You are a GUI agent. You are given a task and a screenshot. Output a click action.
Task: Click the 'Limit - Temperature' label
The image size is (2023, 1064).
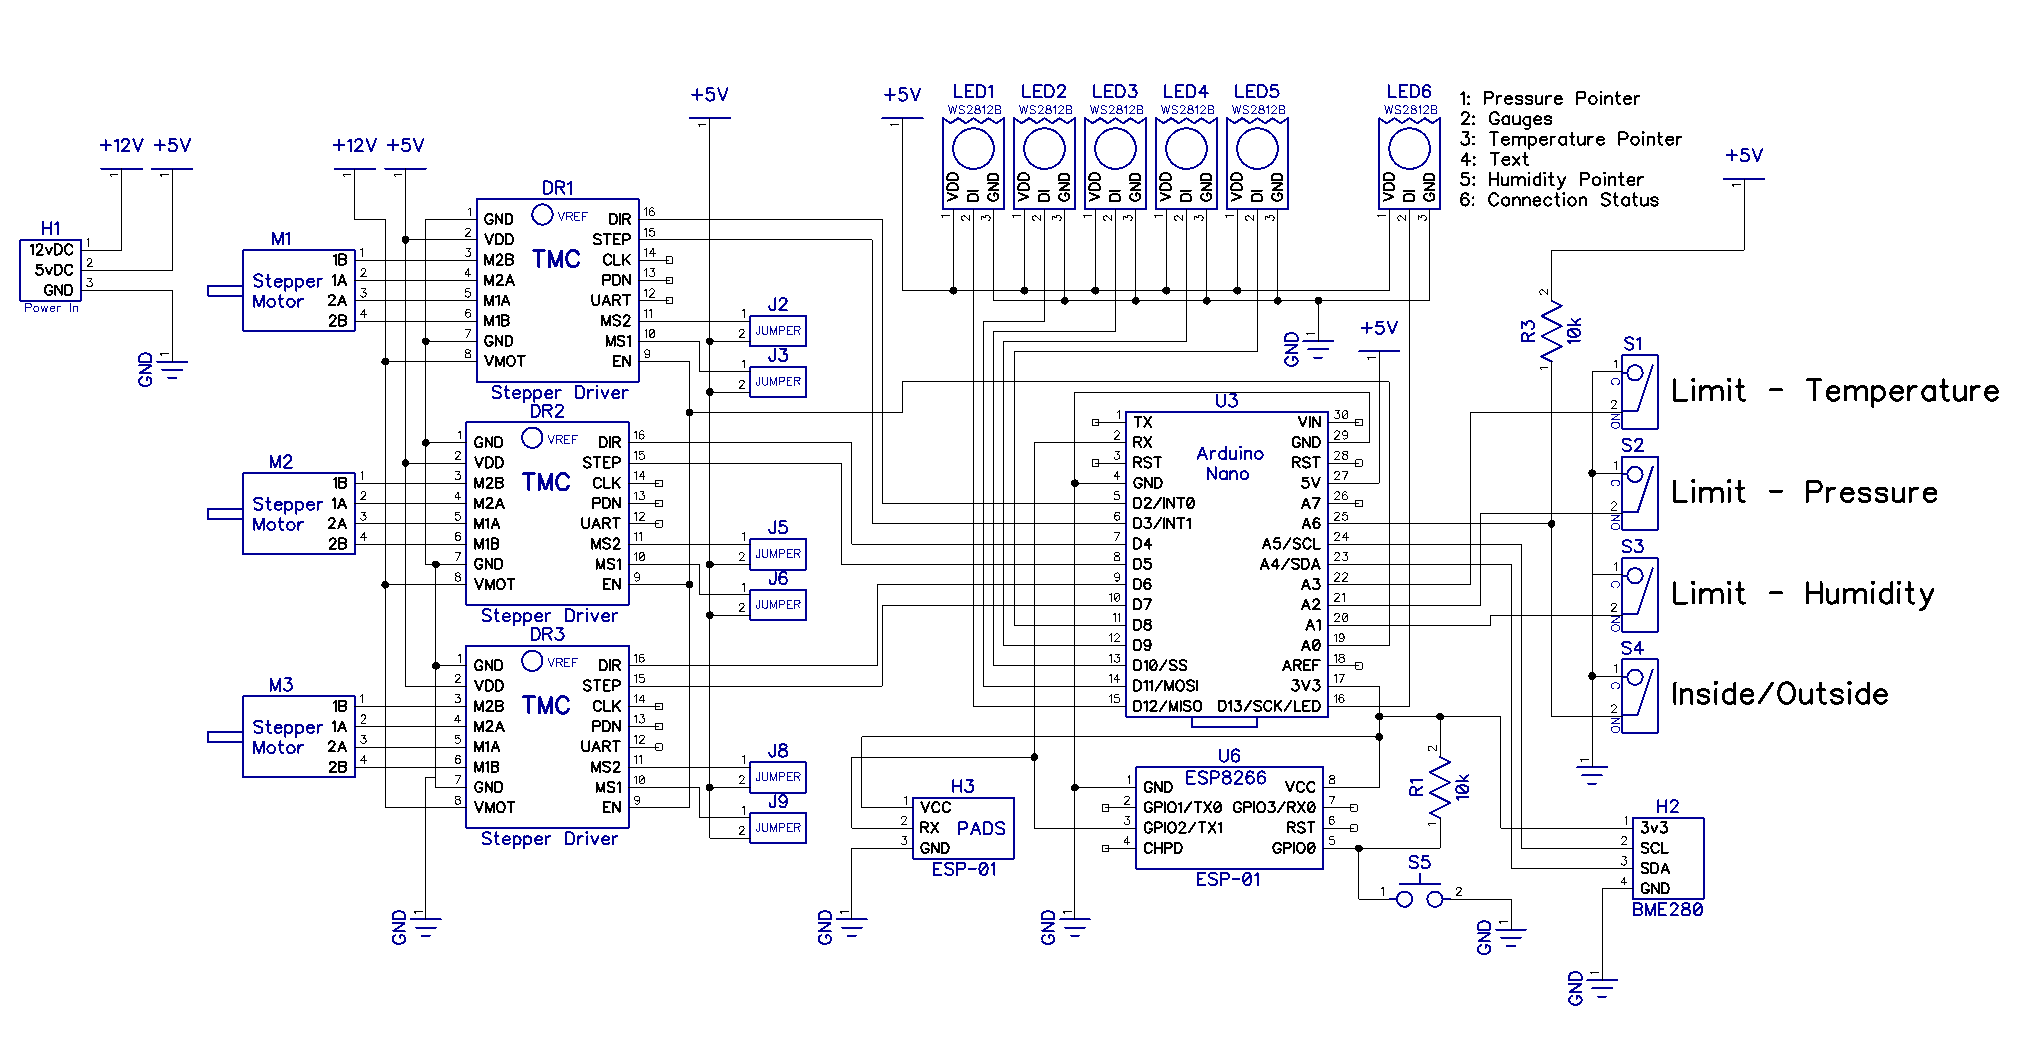click(x=1835, y=391)
